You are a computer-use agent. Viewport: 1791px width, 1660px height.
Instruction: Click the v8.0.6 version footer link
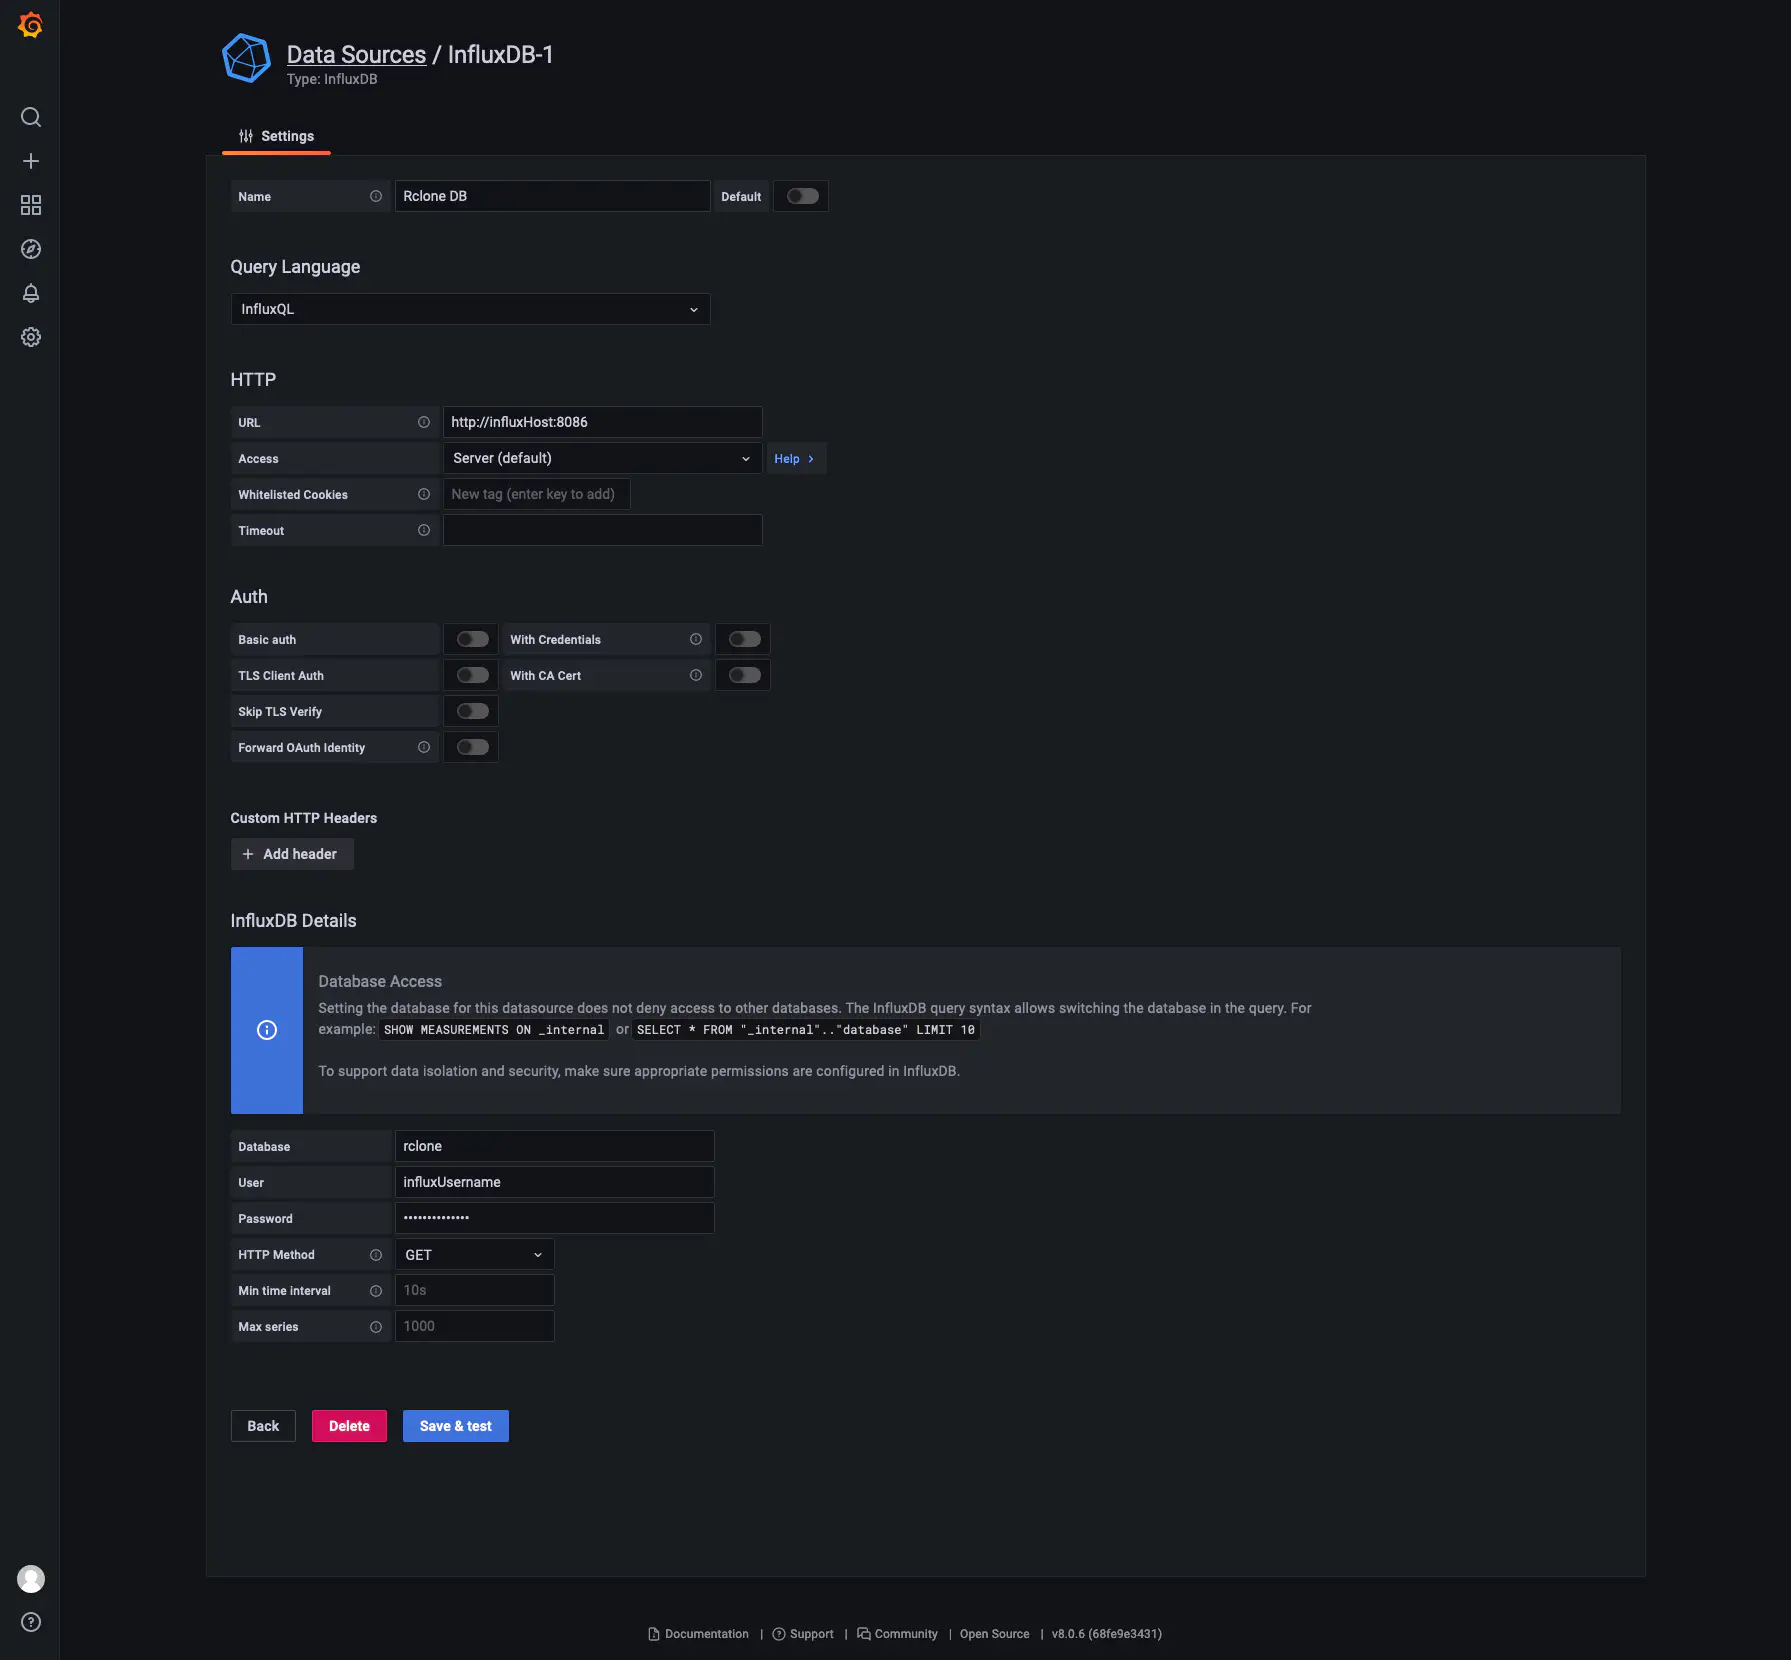[1106, 1634]
